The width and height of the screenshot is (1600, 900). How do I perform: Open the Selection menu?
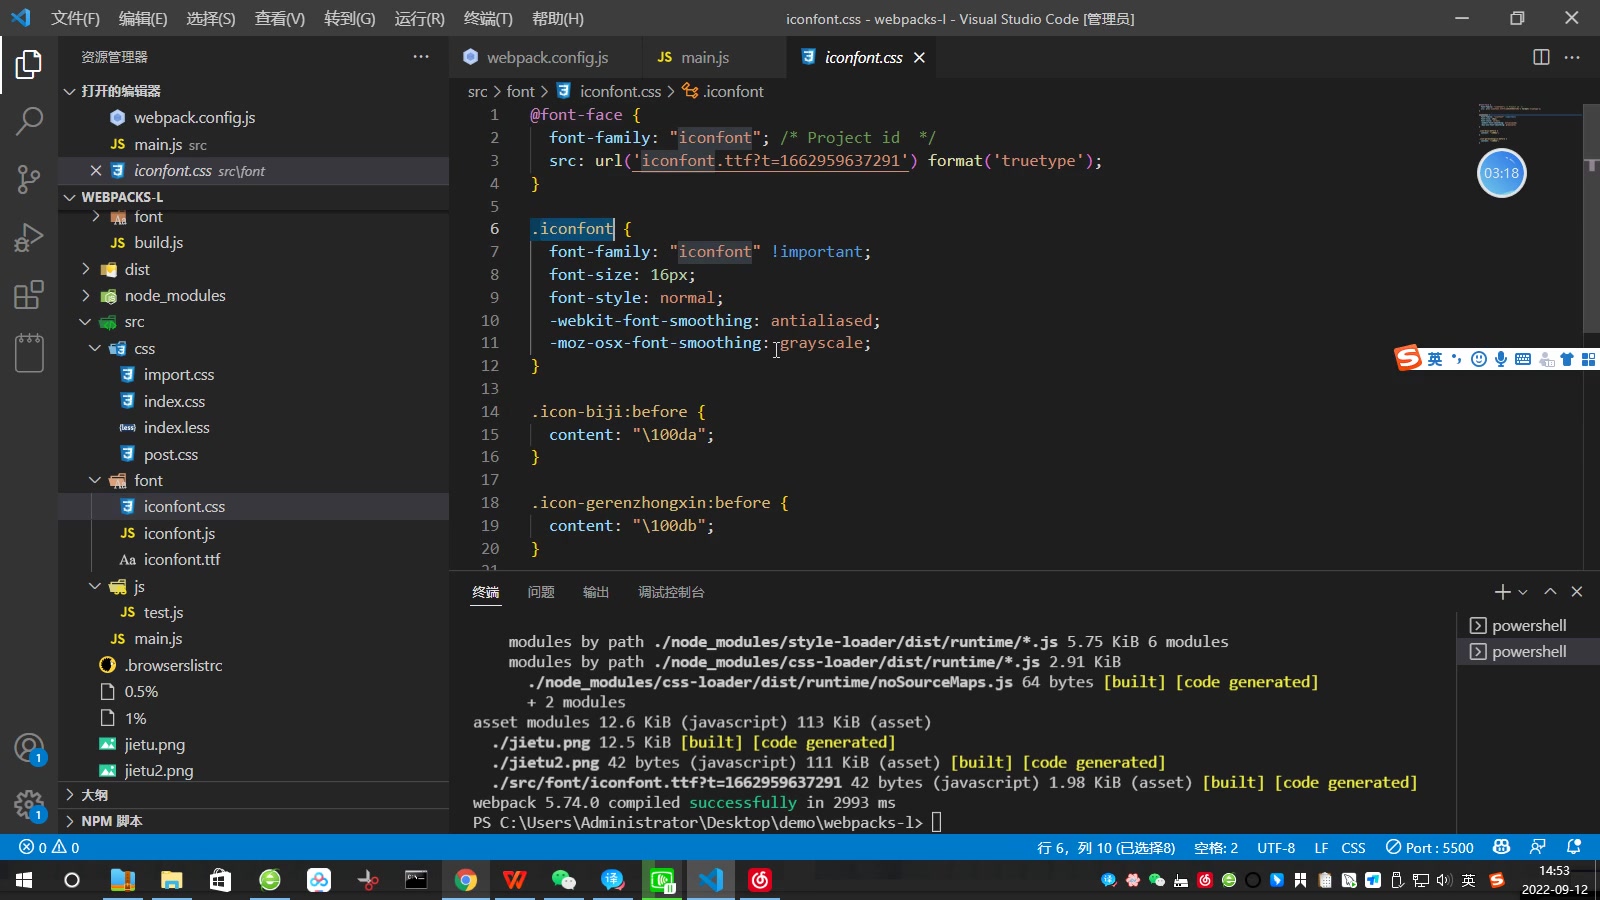[211, 18]
